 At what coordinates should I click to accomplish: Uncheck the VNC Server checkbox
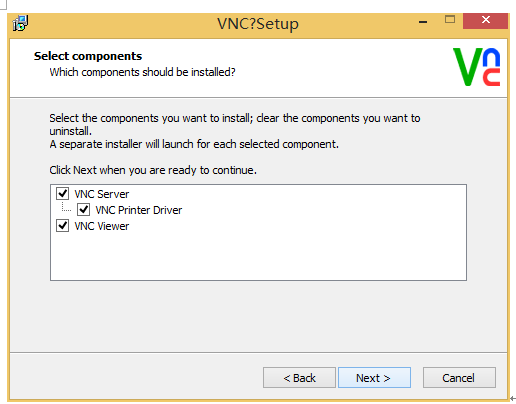tap(63, 193)
